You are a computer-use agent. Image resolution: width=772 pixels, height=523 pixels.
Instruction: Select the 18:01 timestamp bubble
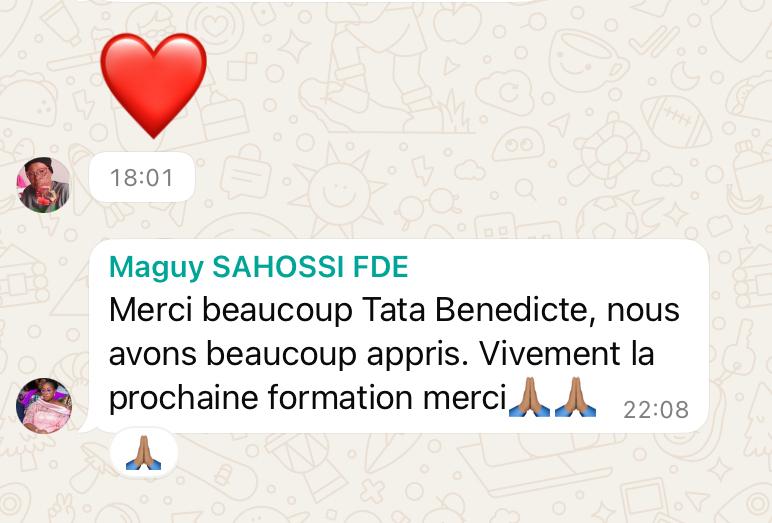(x=142, y=177)
